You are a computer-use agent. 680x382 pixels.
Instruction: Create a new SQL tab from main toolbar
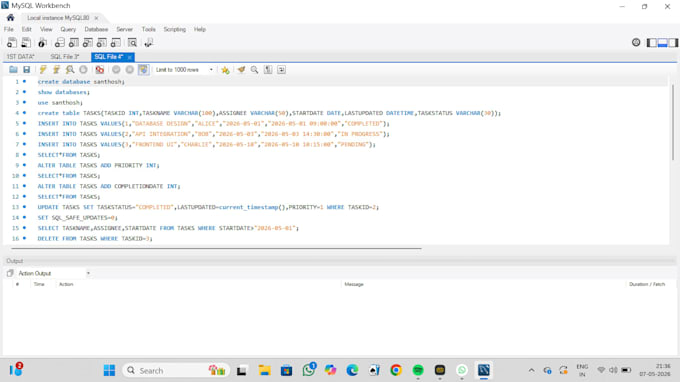(x=12, y=42)
